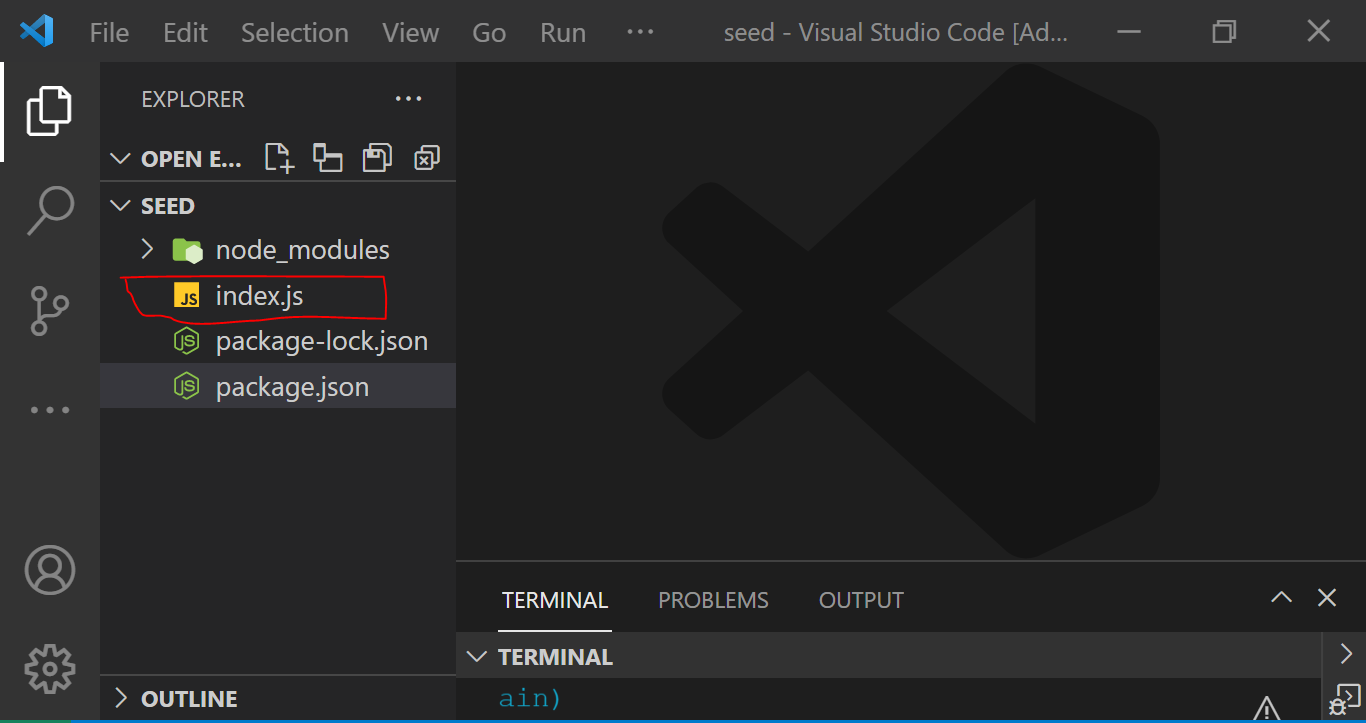Click the New Untitled Group icon
Image resolution: width=1366 pixels, height=723 pixels.
328,158
